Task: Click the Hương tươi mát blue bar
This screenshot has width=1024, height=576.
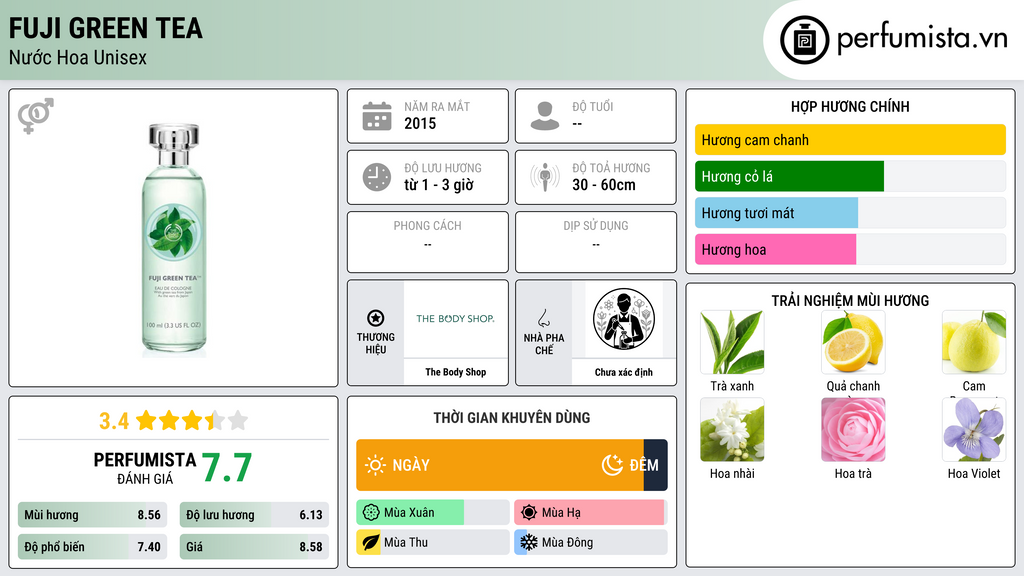Action: [776, 213]
